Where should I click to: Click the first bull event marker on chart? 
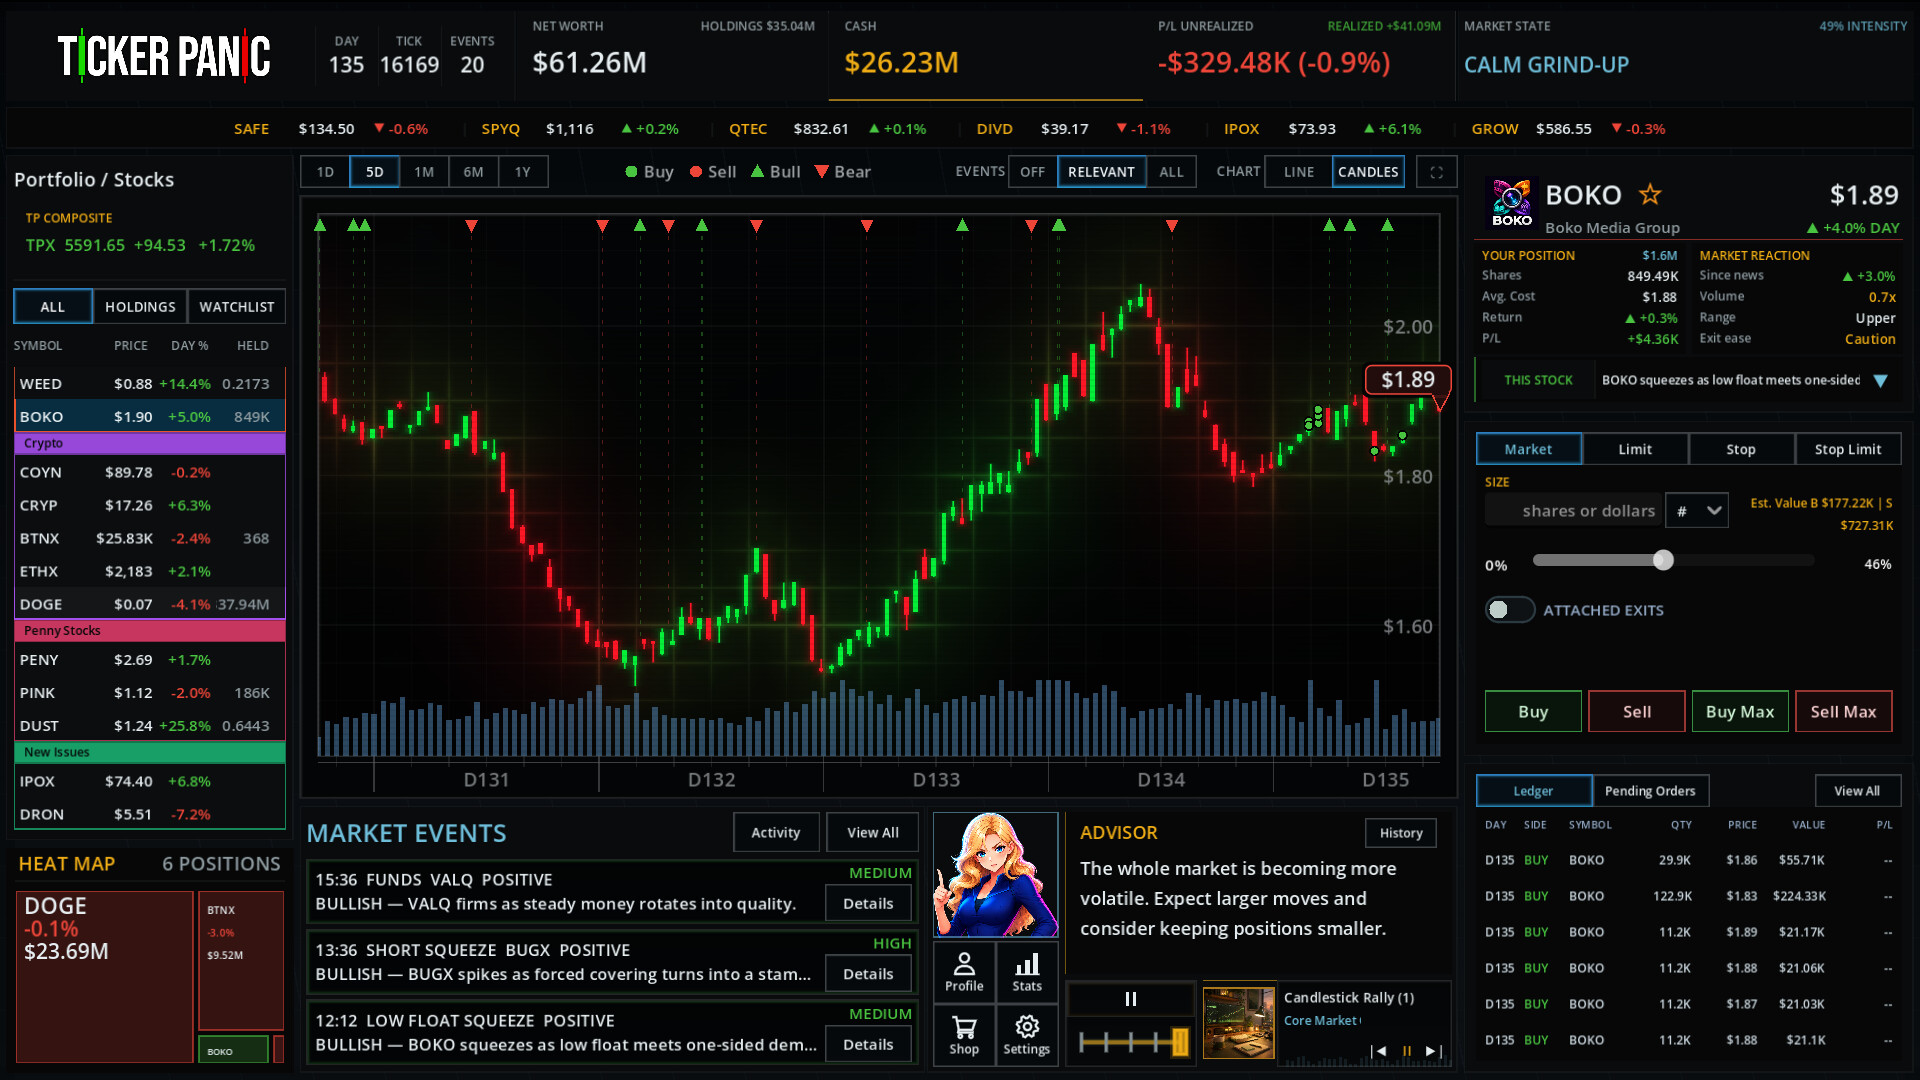pos(320,225)
